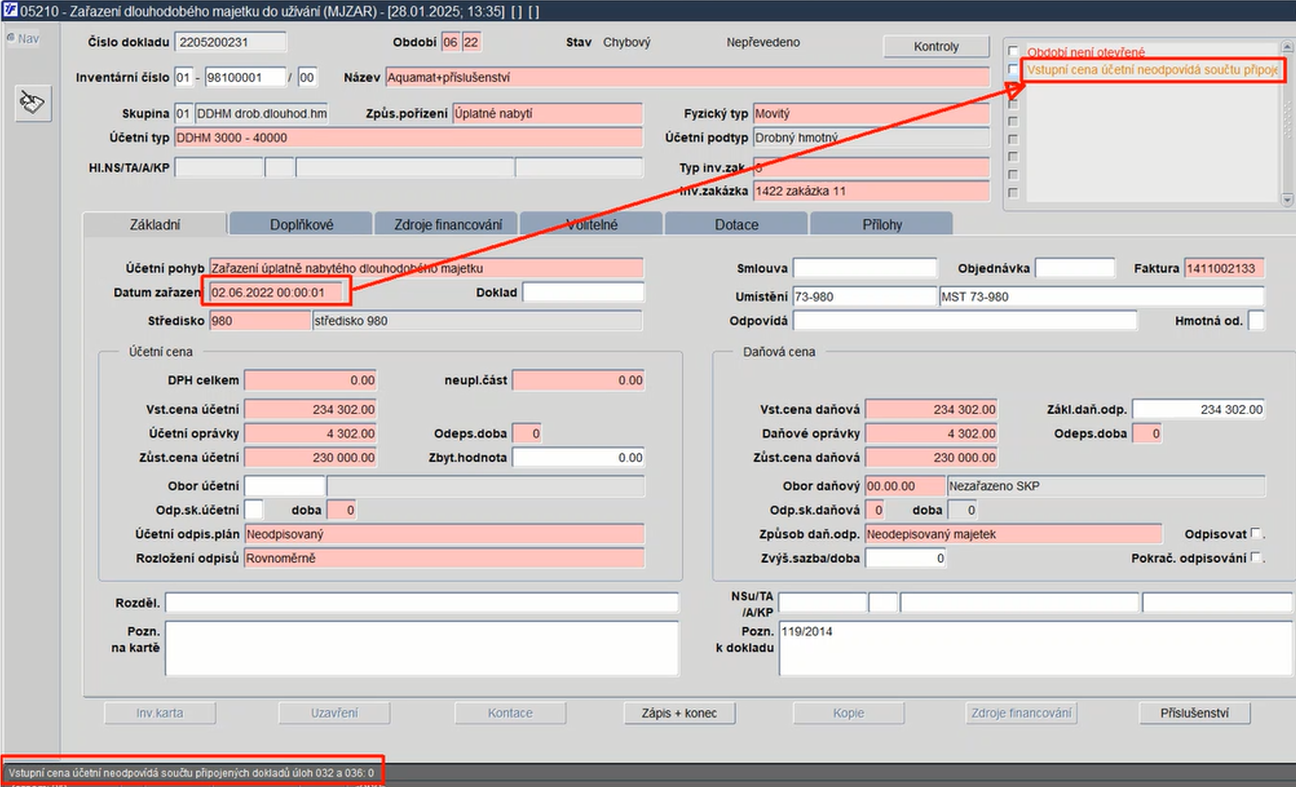This screenshot has width=1296, height=787.
Task: Open the Dotace tab
Action: click(x=736, y=224)
